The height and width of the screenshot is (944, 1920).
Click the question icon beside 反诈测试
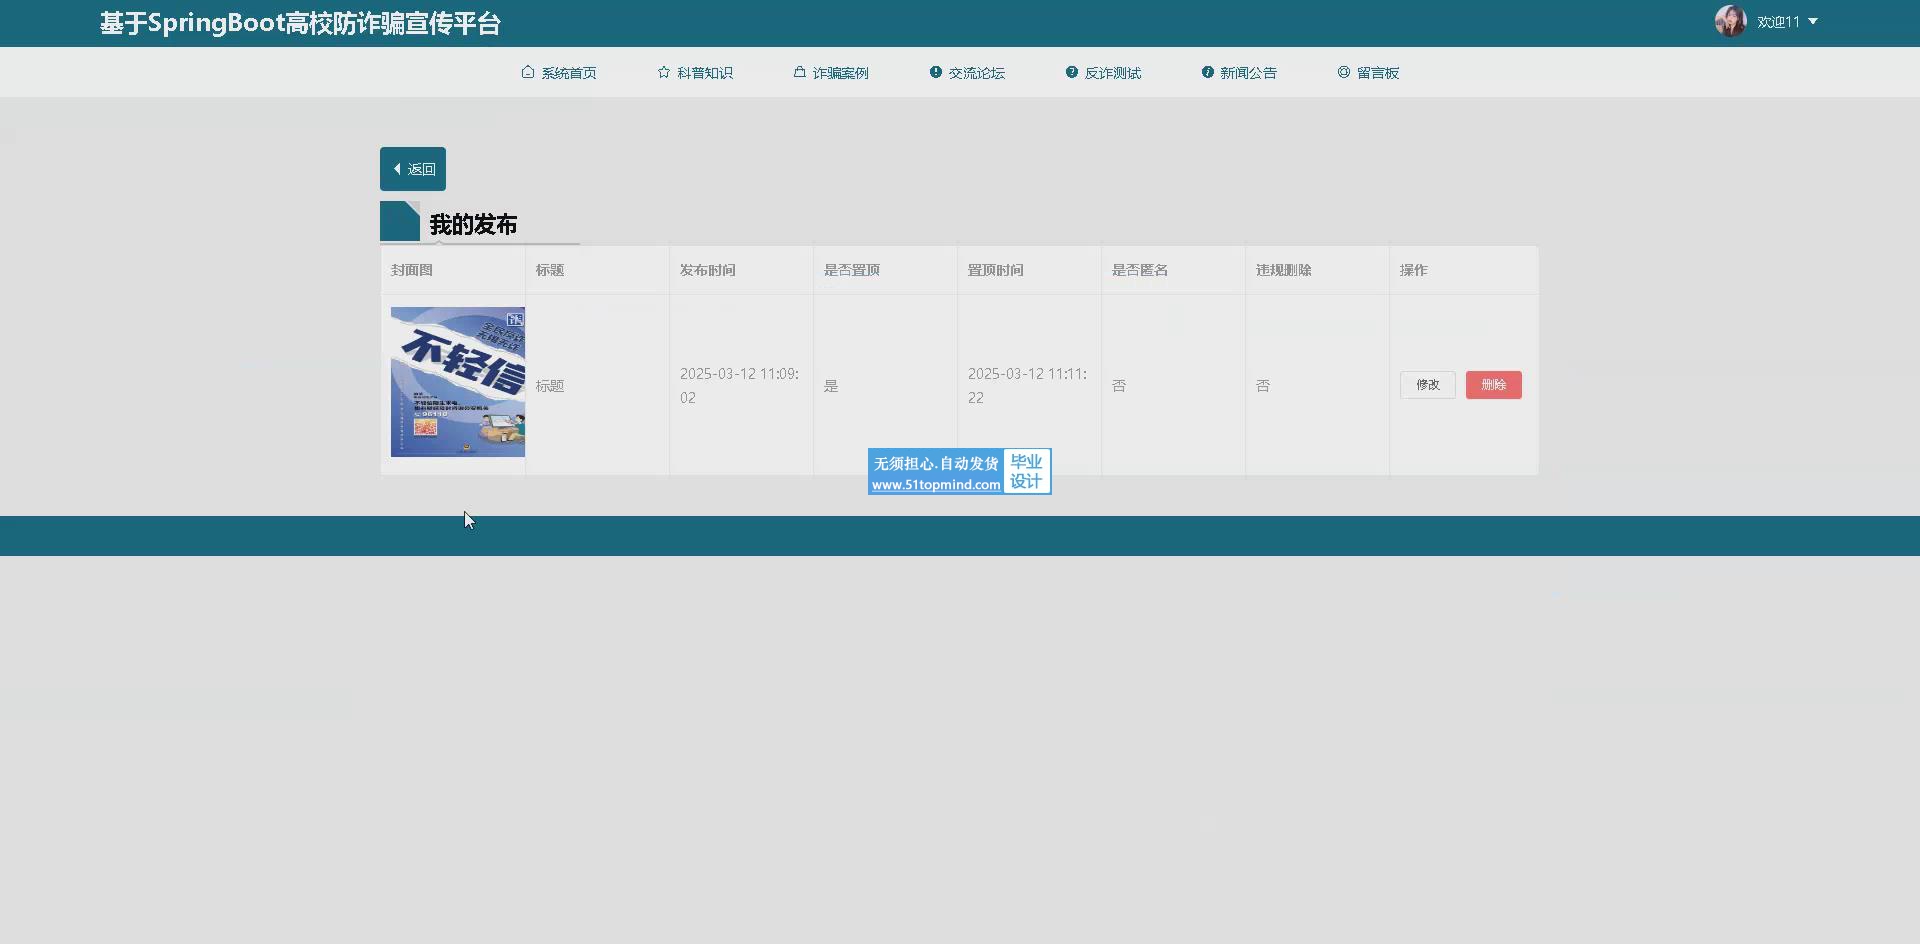[1072, 72]
